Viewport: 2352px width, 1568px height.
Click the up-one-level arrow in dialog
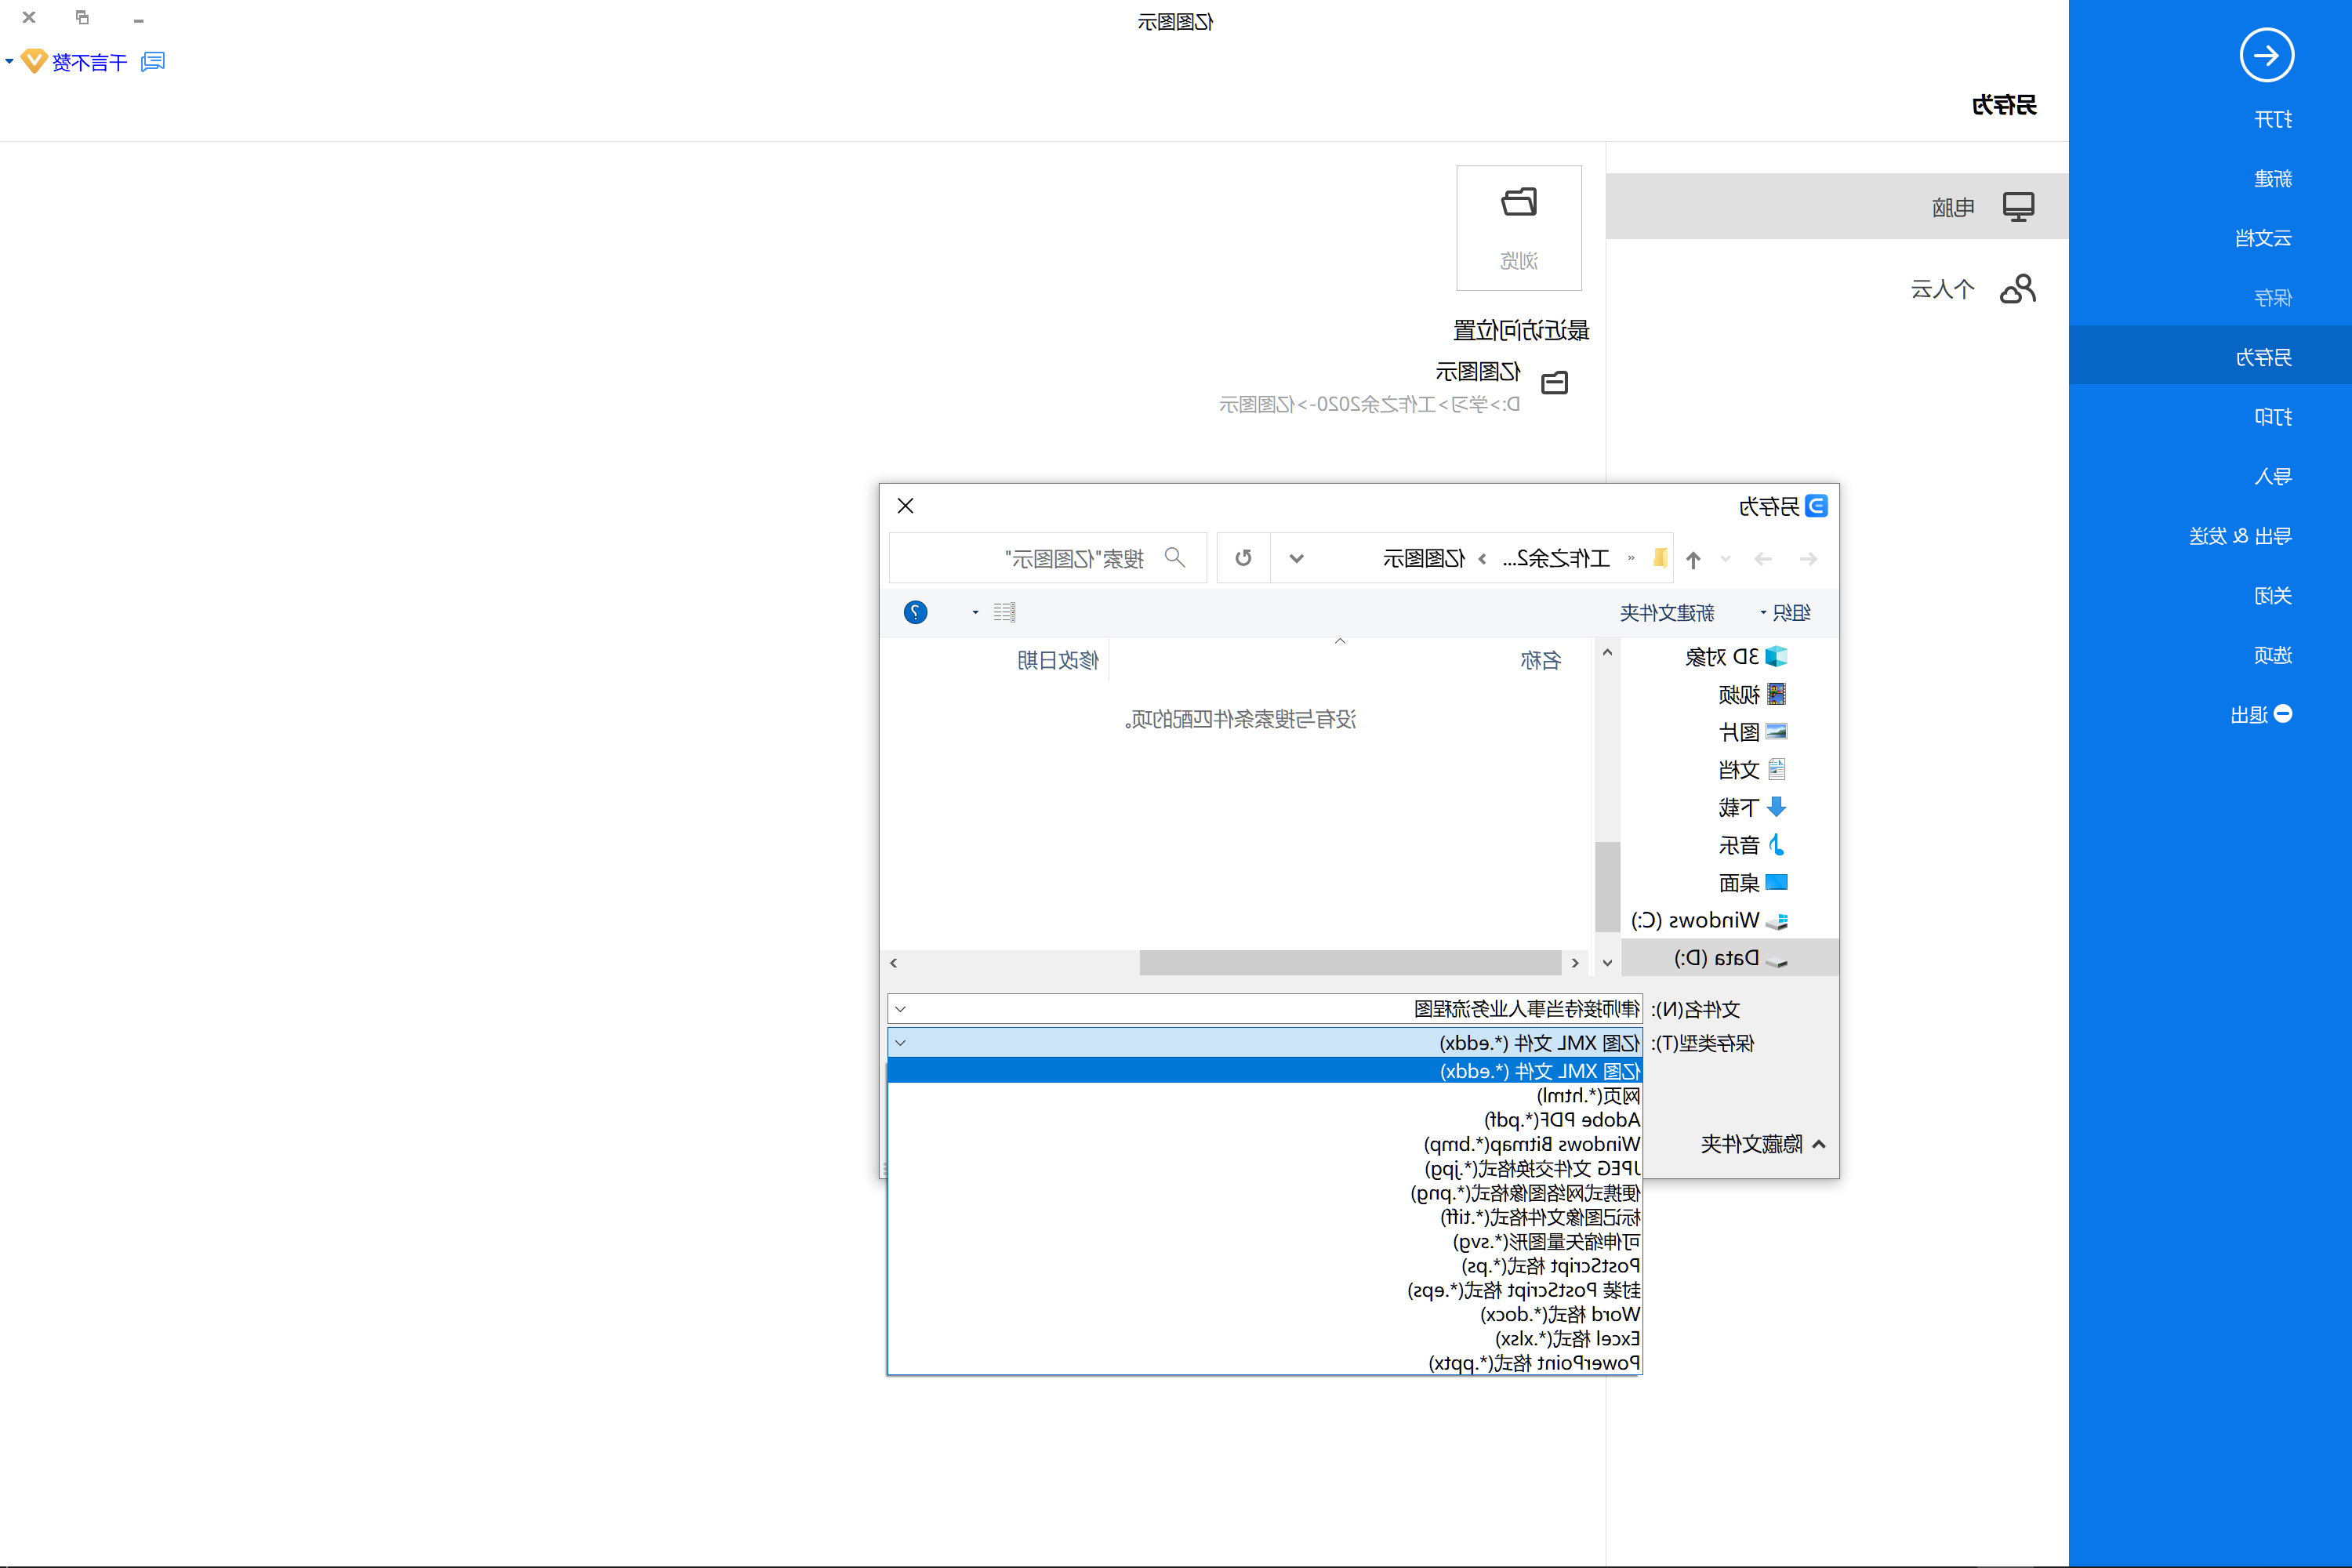1693,559
